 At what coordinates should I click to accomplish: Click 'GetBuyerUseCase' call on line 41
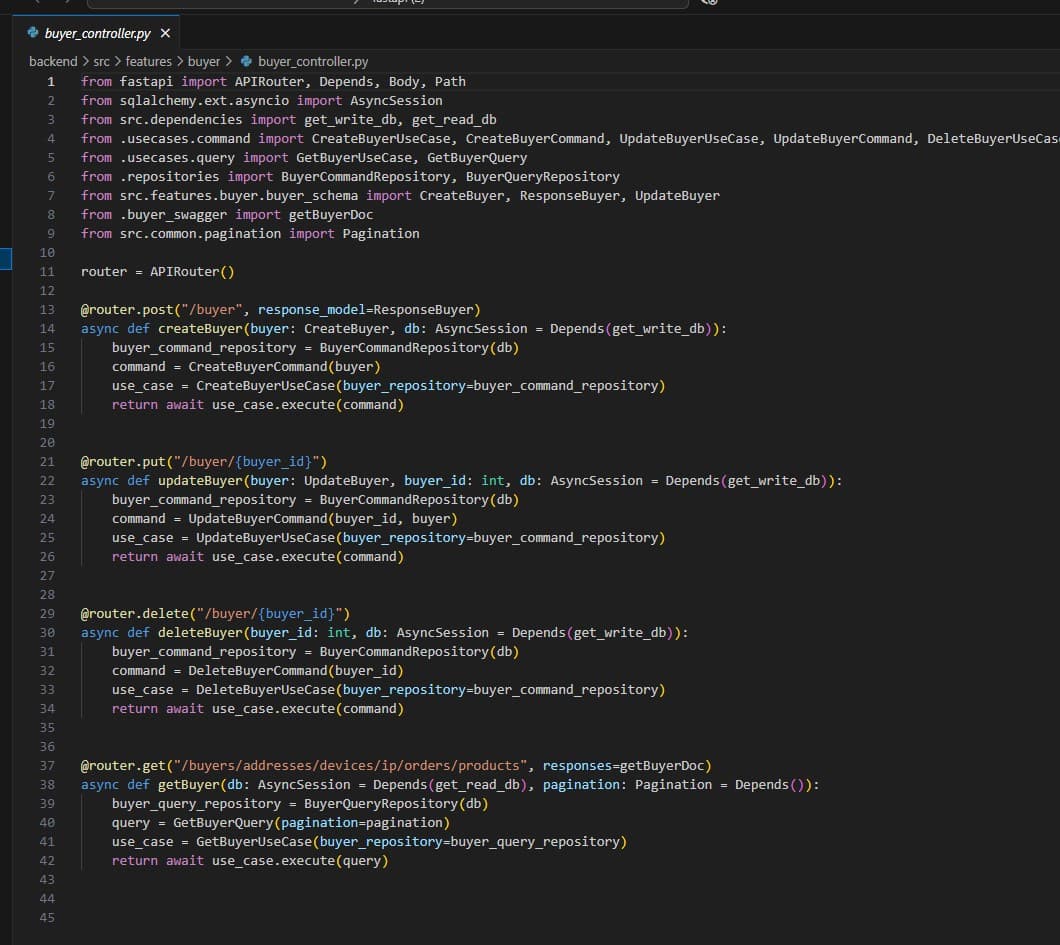(254, 842)
